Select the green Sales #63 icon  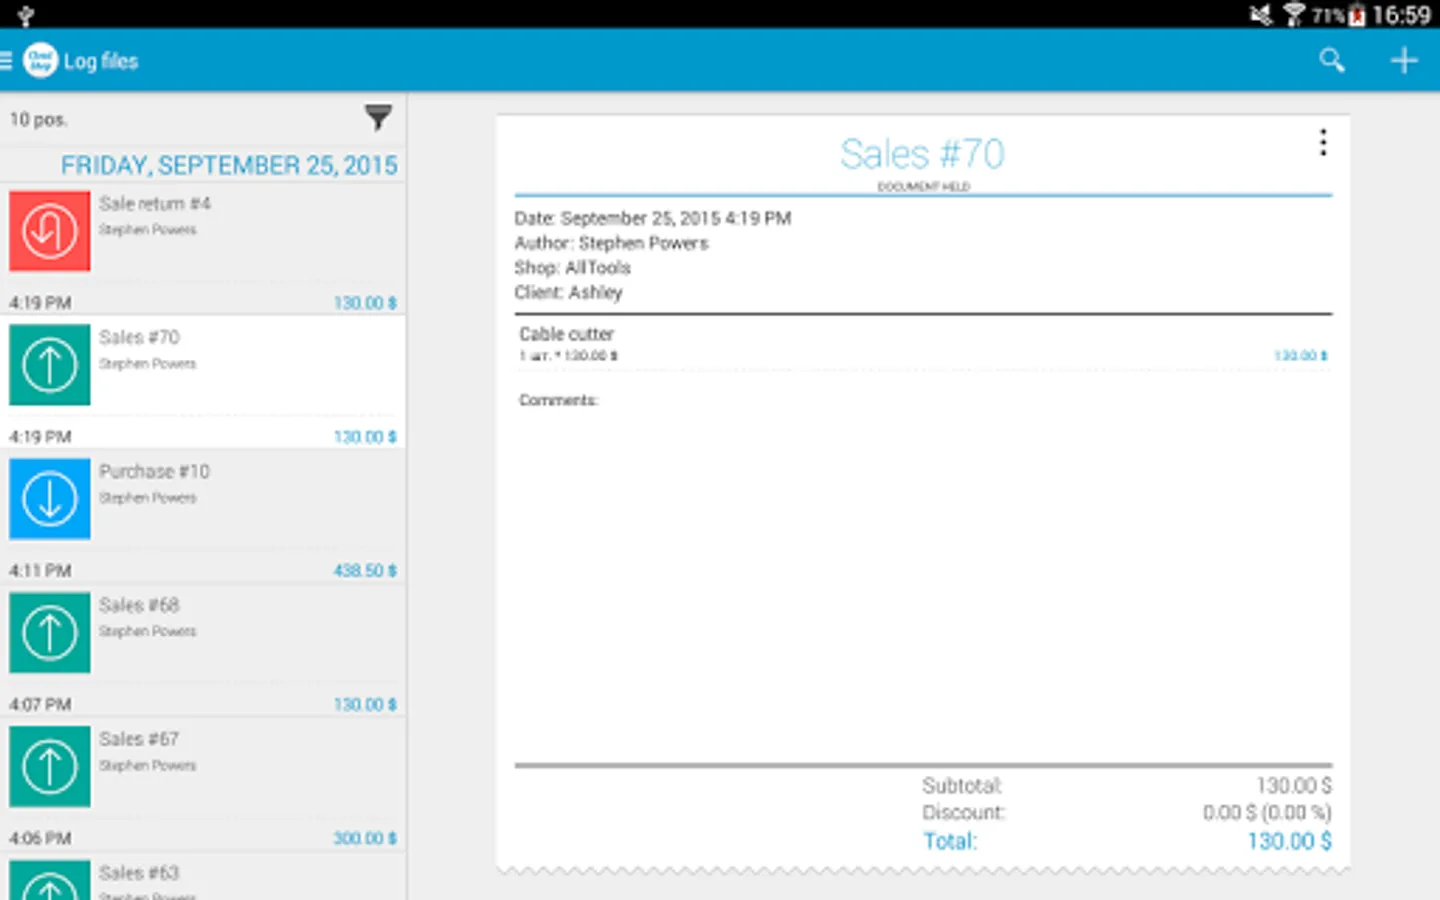point(50,881)
